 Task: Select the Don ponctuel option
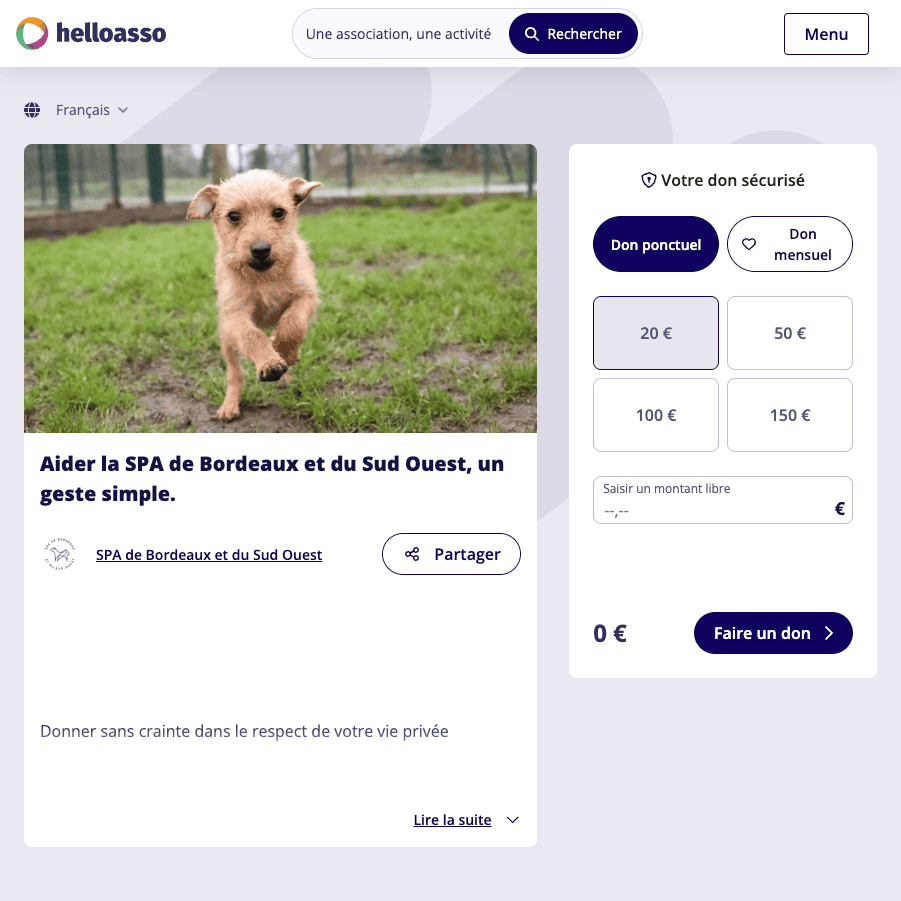pyautogui.click(x=656, y=244)
